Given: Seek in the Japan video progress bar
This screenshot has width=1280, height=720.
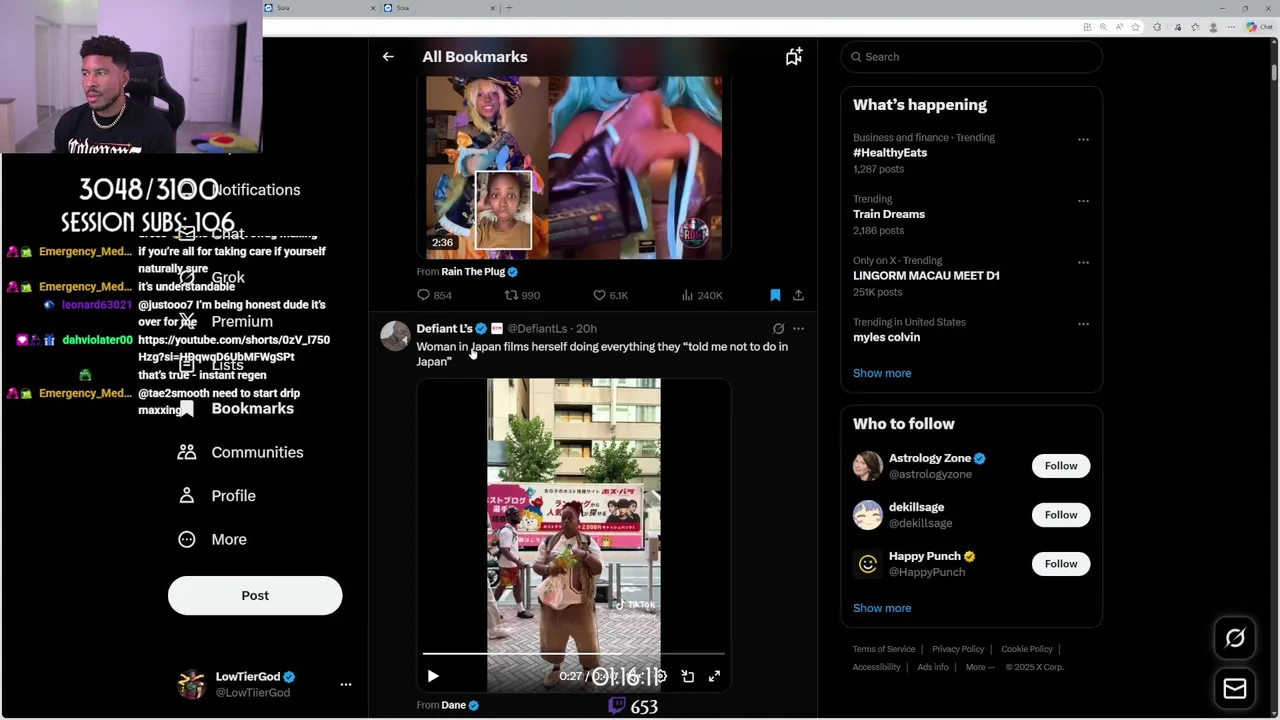Looking at the screenshot, I should tap(573, 654).
